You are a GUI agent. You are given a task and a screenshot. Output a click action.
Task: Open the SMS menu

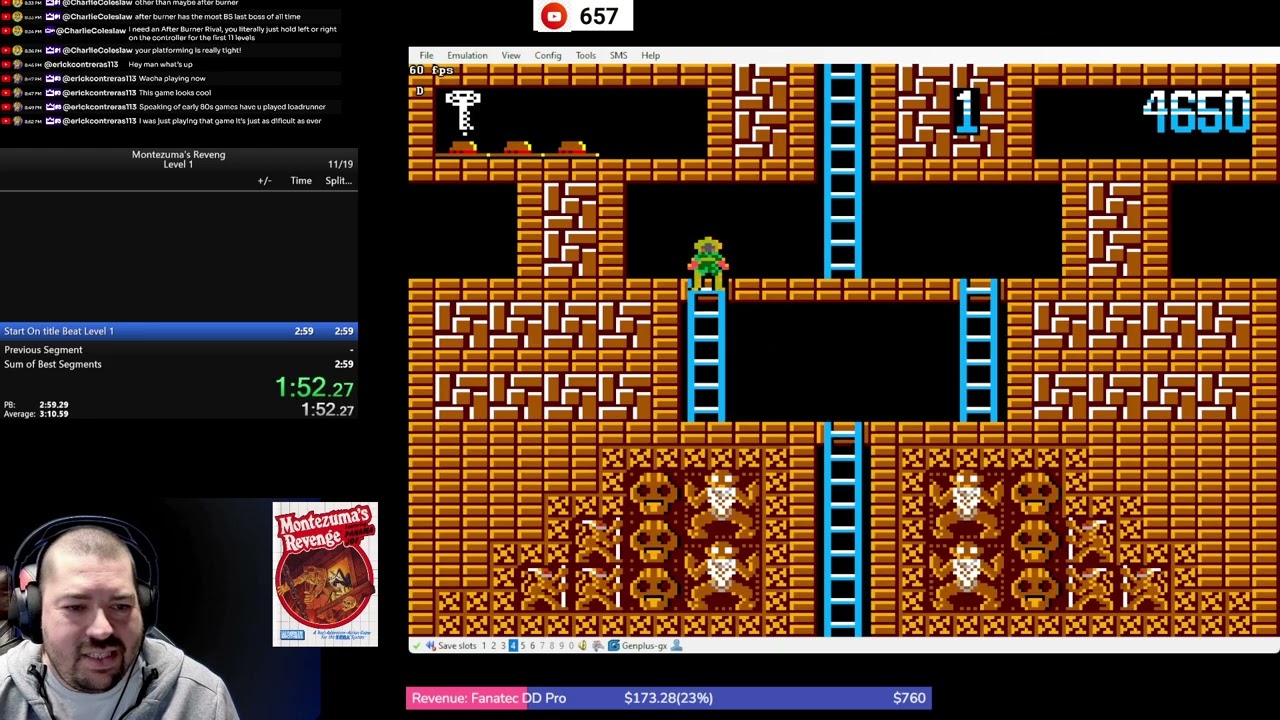point(619,56)
